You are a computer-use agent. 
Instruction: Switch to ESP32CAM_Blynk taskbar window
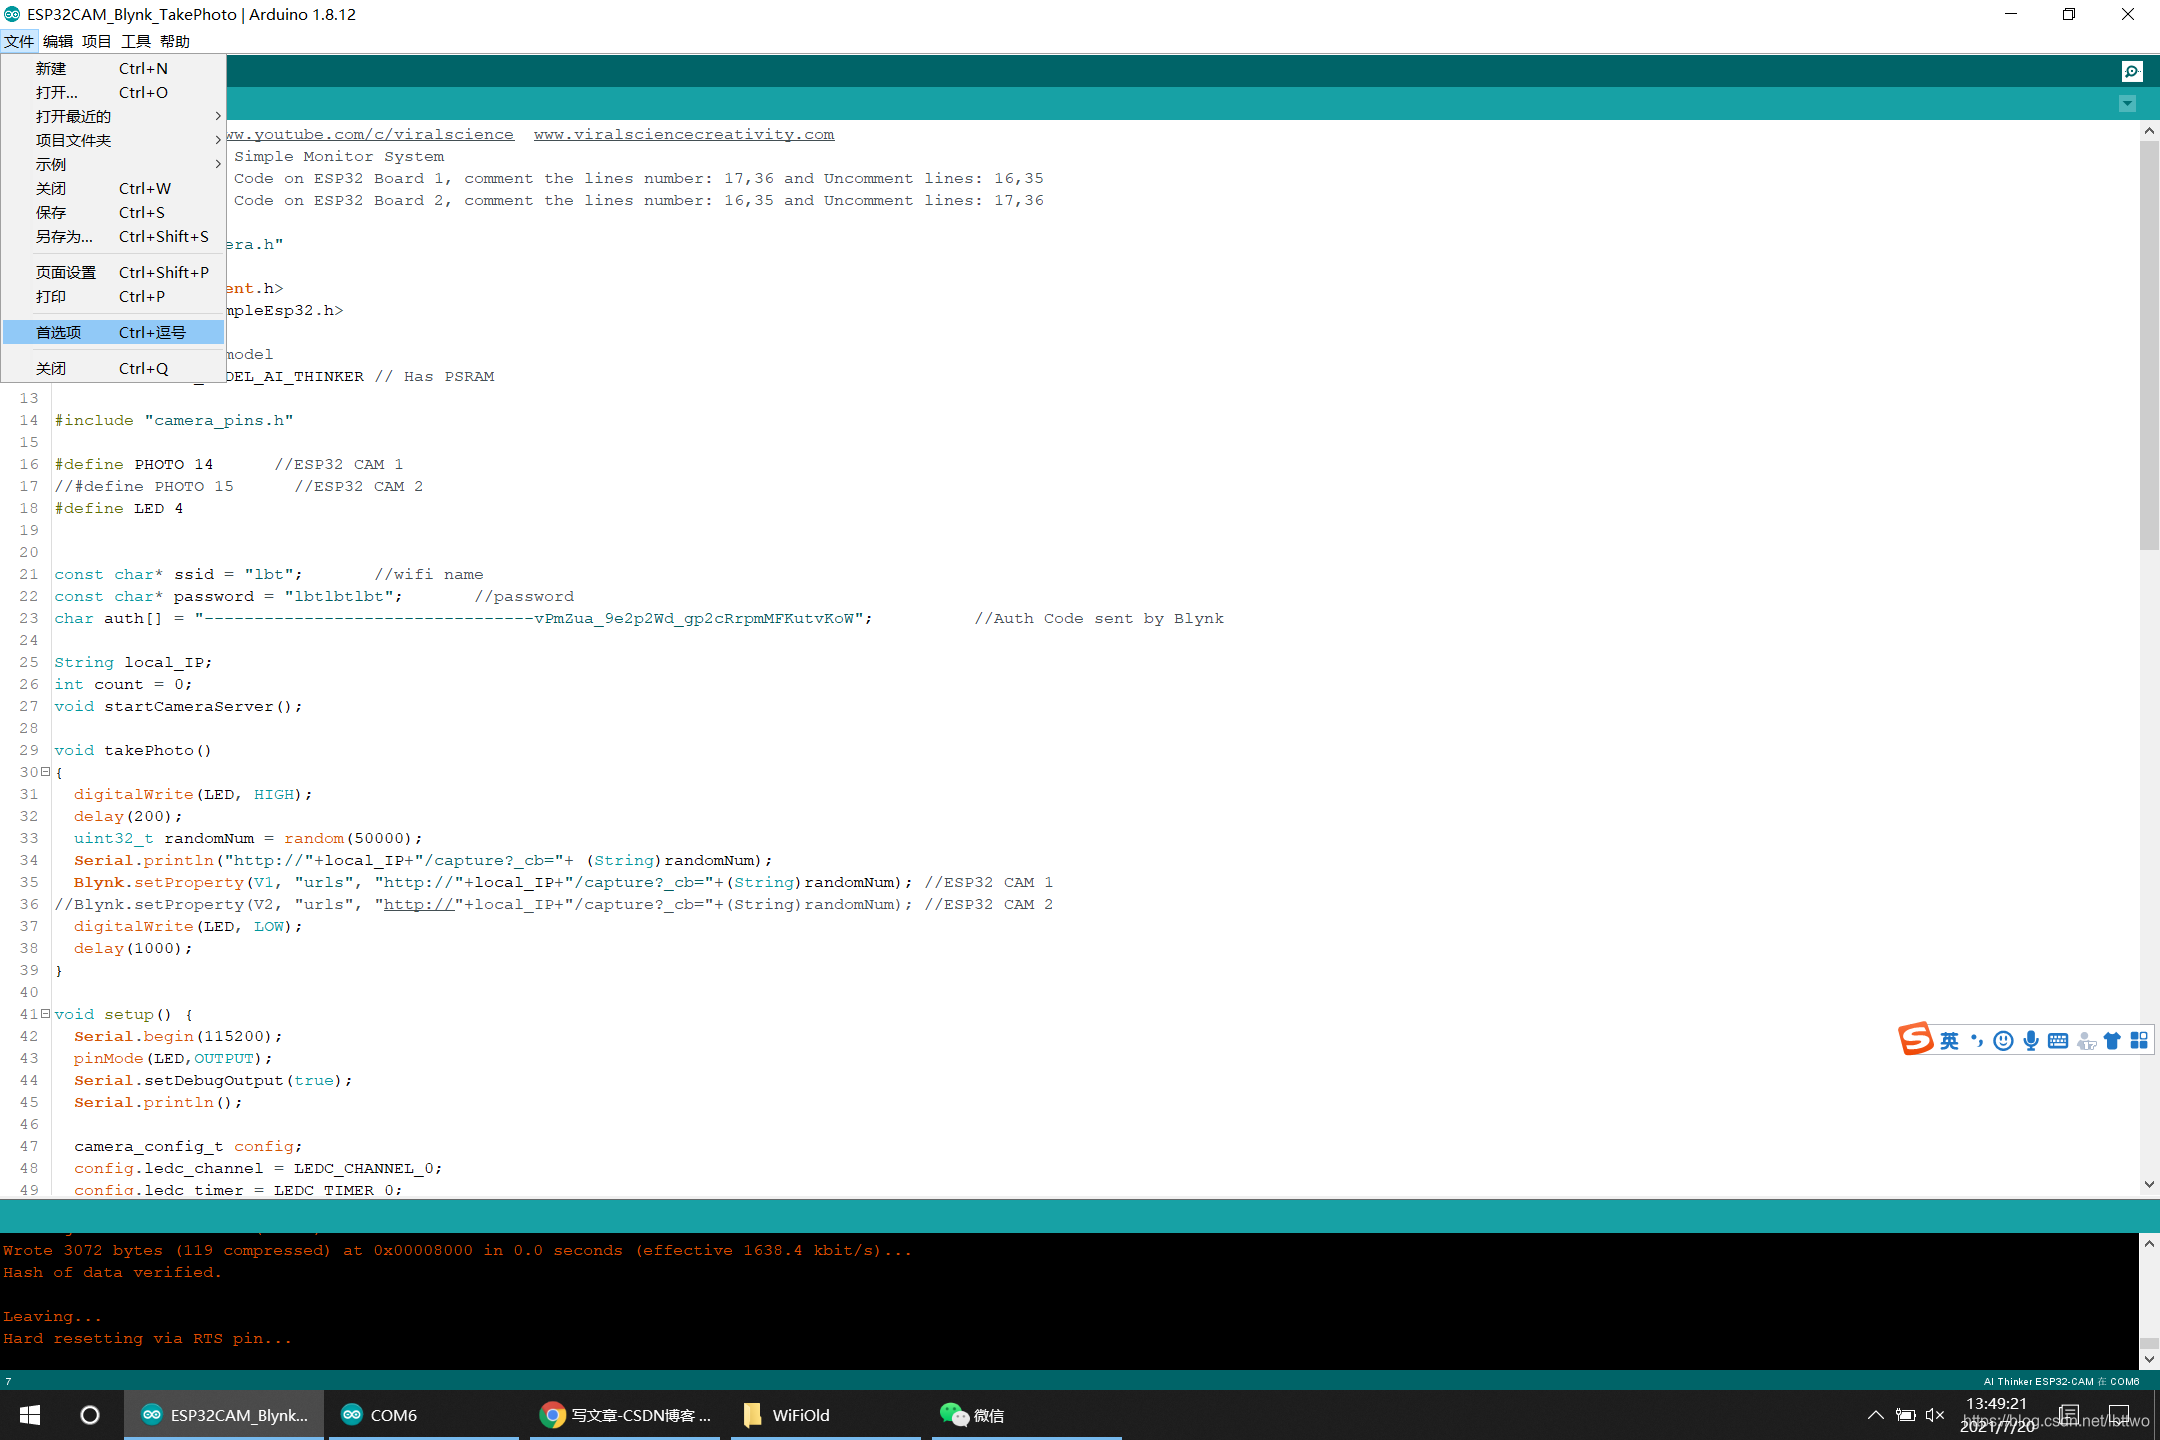224,1415
